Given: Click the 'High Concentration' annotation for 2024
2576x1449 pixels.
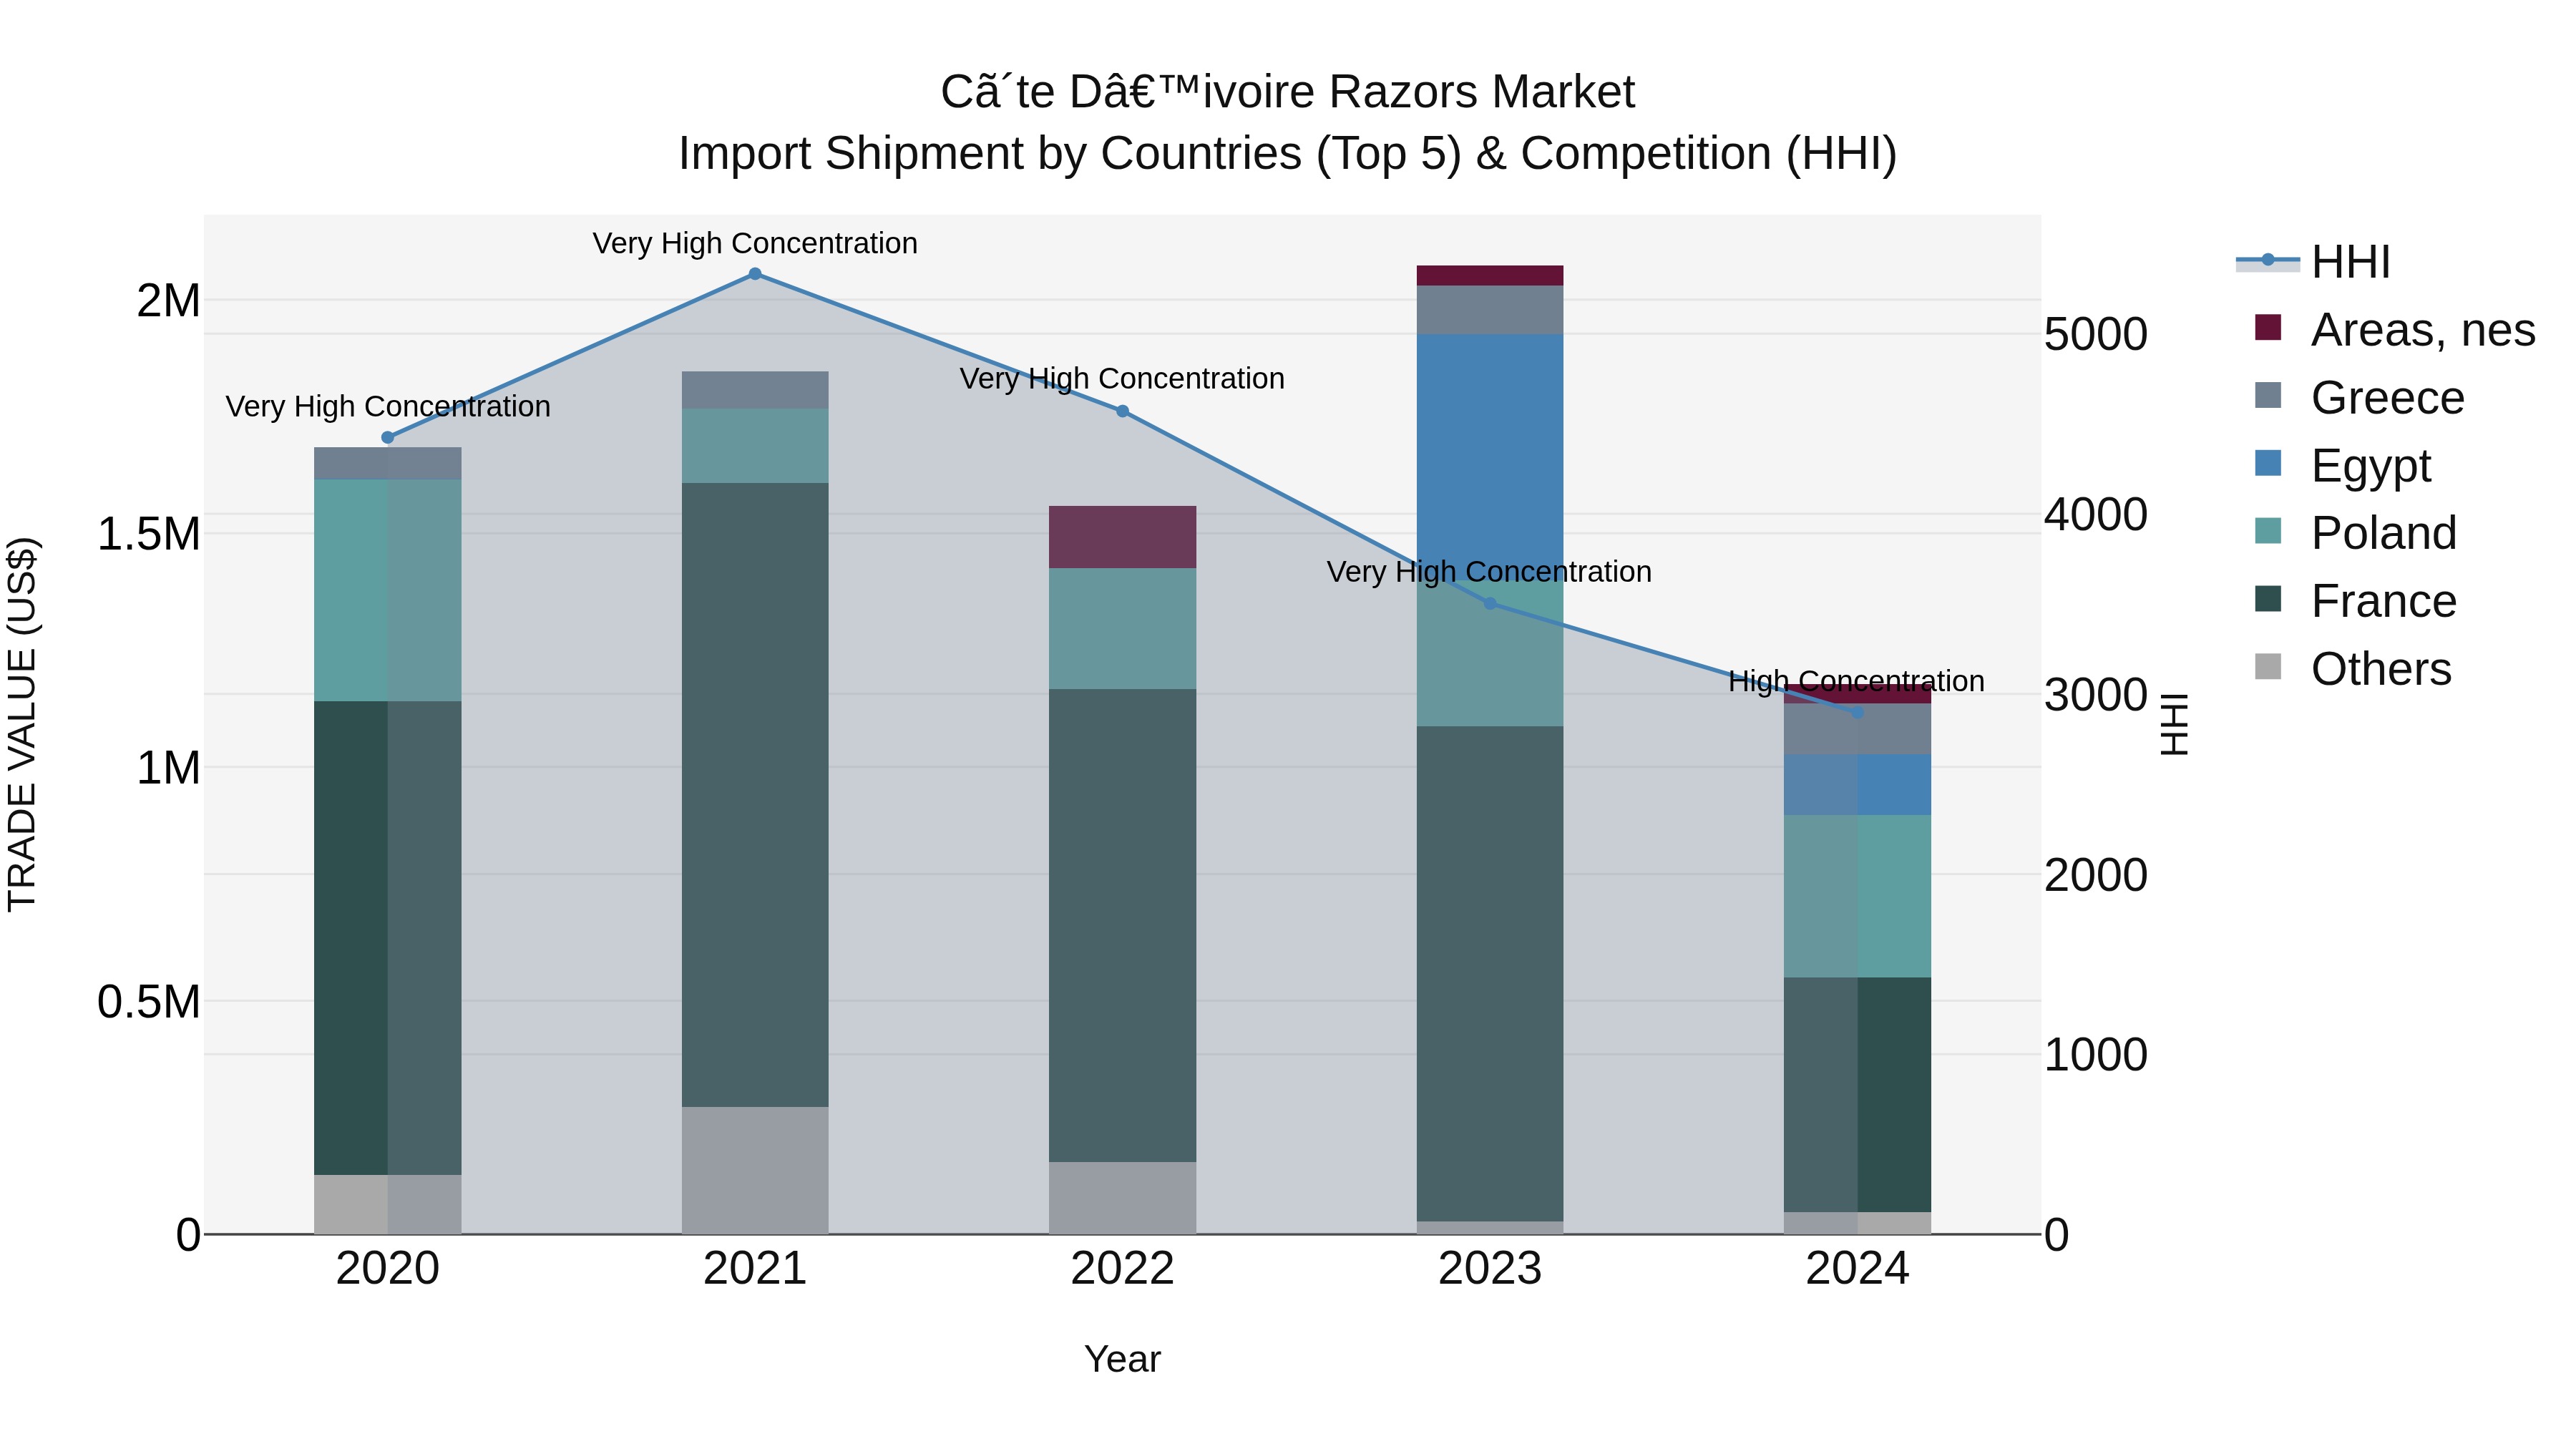Looking at the screenshot, I should coord(1857,681).
